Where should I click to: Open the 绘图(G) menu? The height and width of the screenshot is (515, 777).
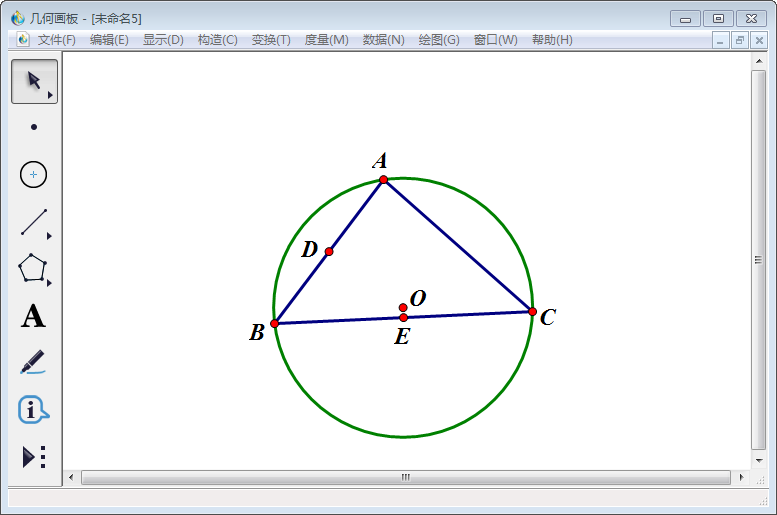click(439, 40)
